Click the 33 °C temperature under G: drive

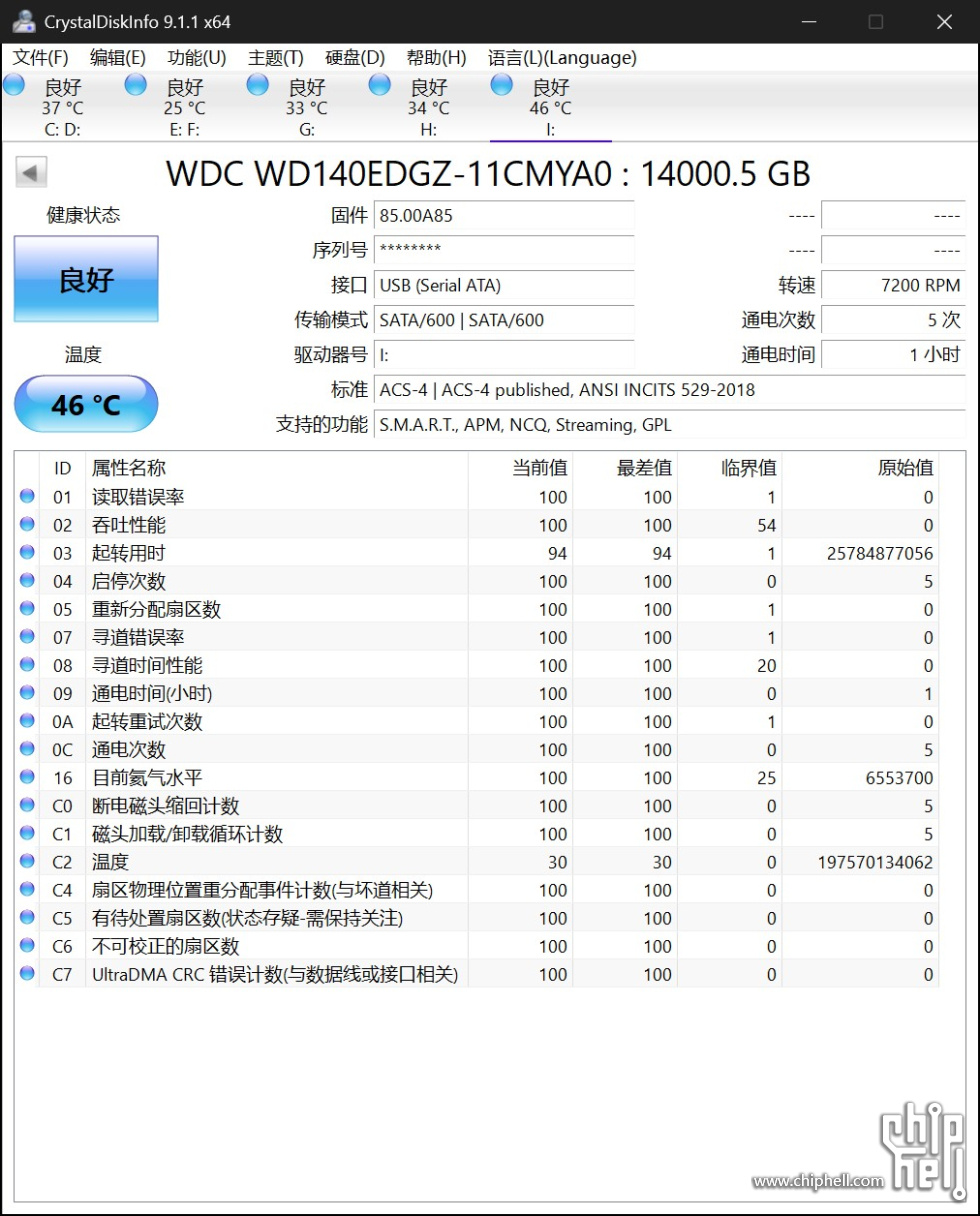pos(306,108)
